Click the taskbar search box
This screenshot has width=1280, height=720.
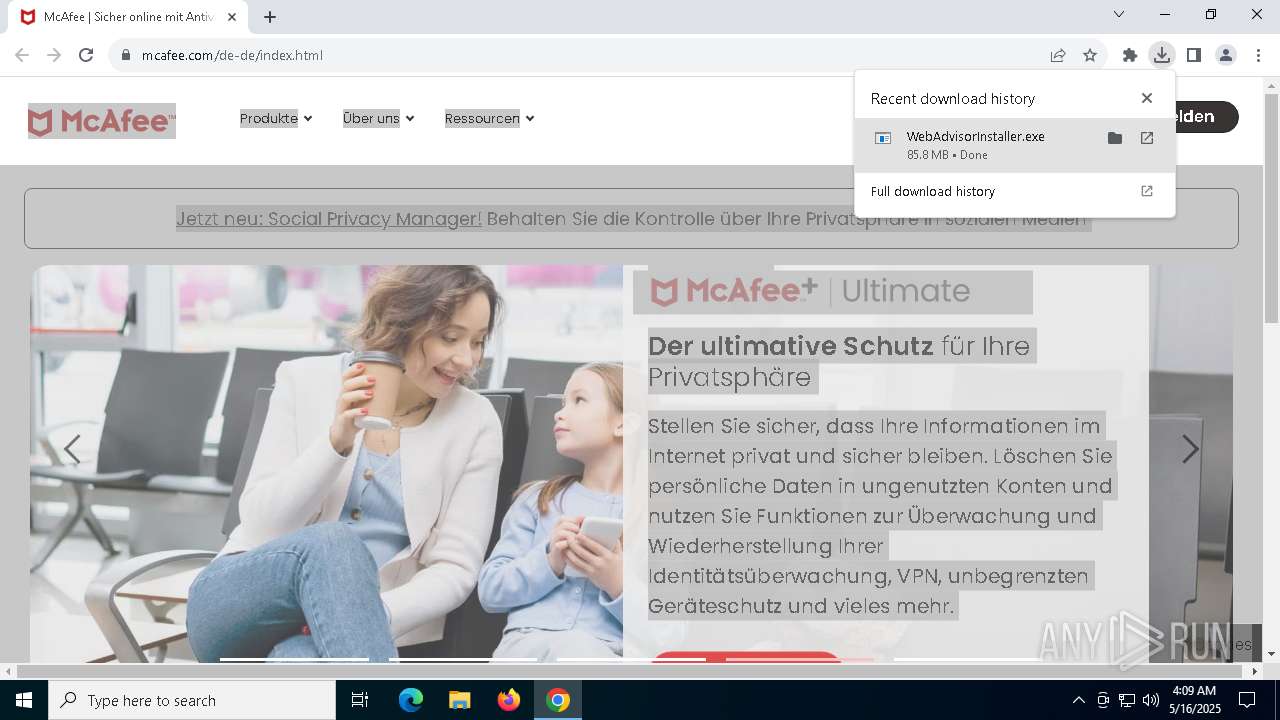pyautogui.click(x=192, y=700)
